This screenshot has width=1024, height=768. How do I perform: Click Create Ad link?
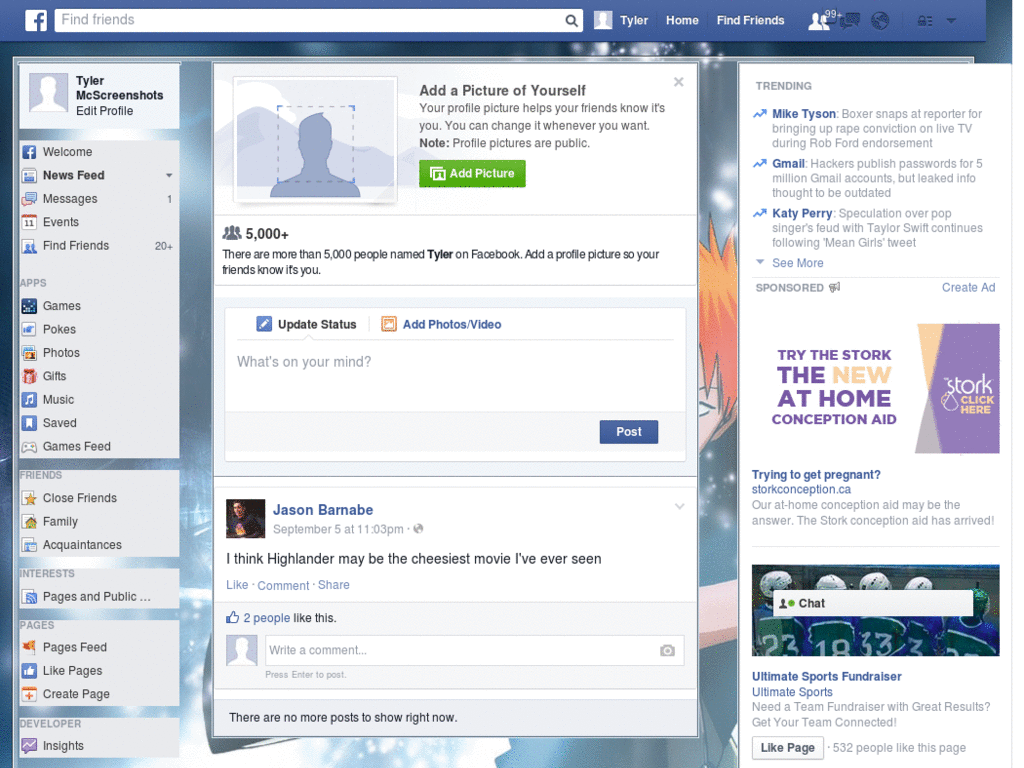(x=968, y=287)
